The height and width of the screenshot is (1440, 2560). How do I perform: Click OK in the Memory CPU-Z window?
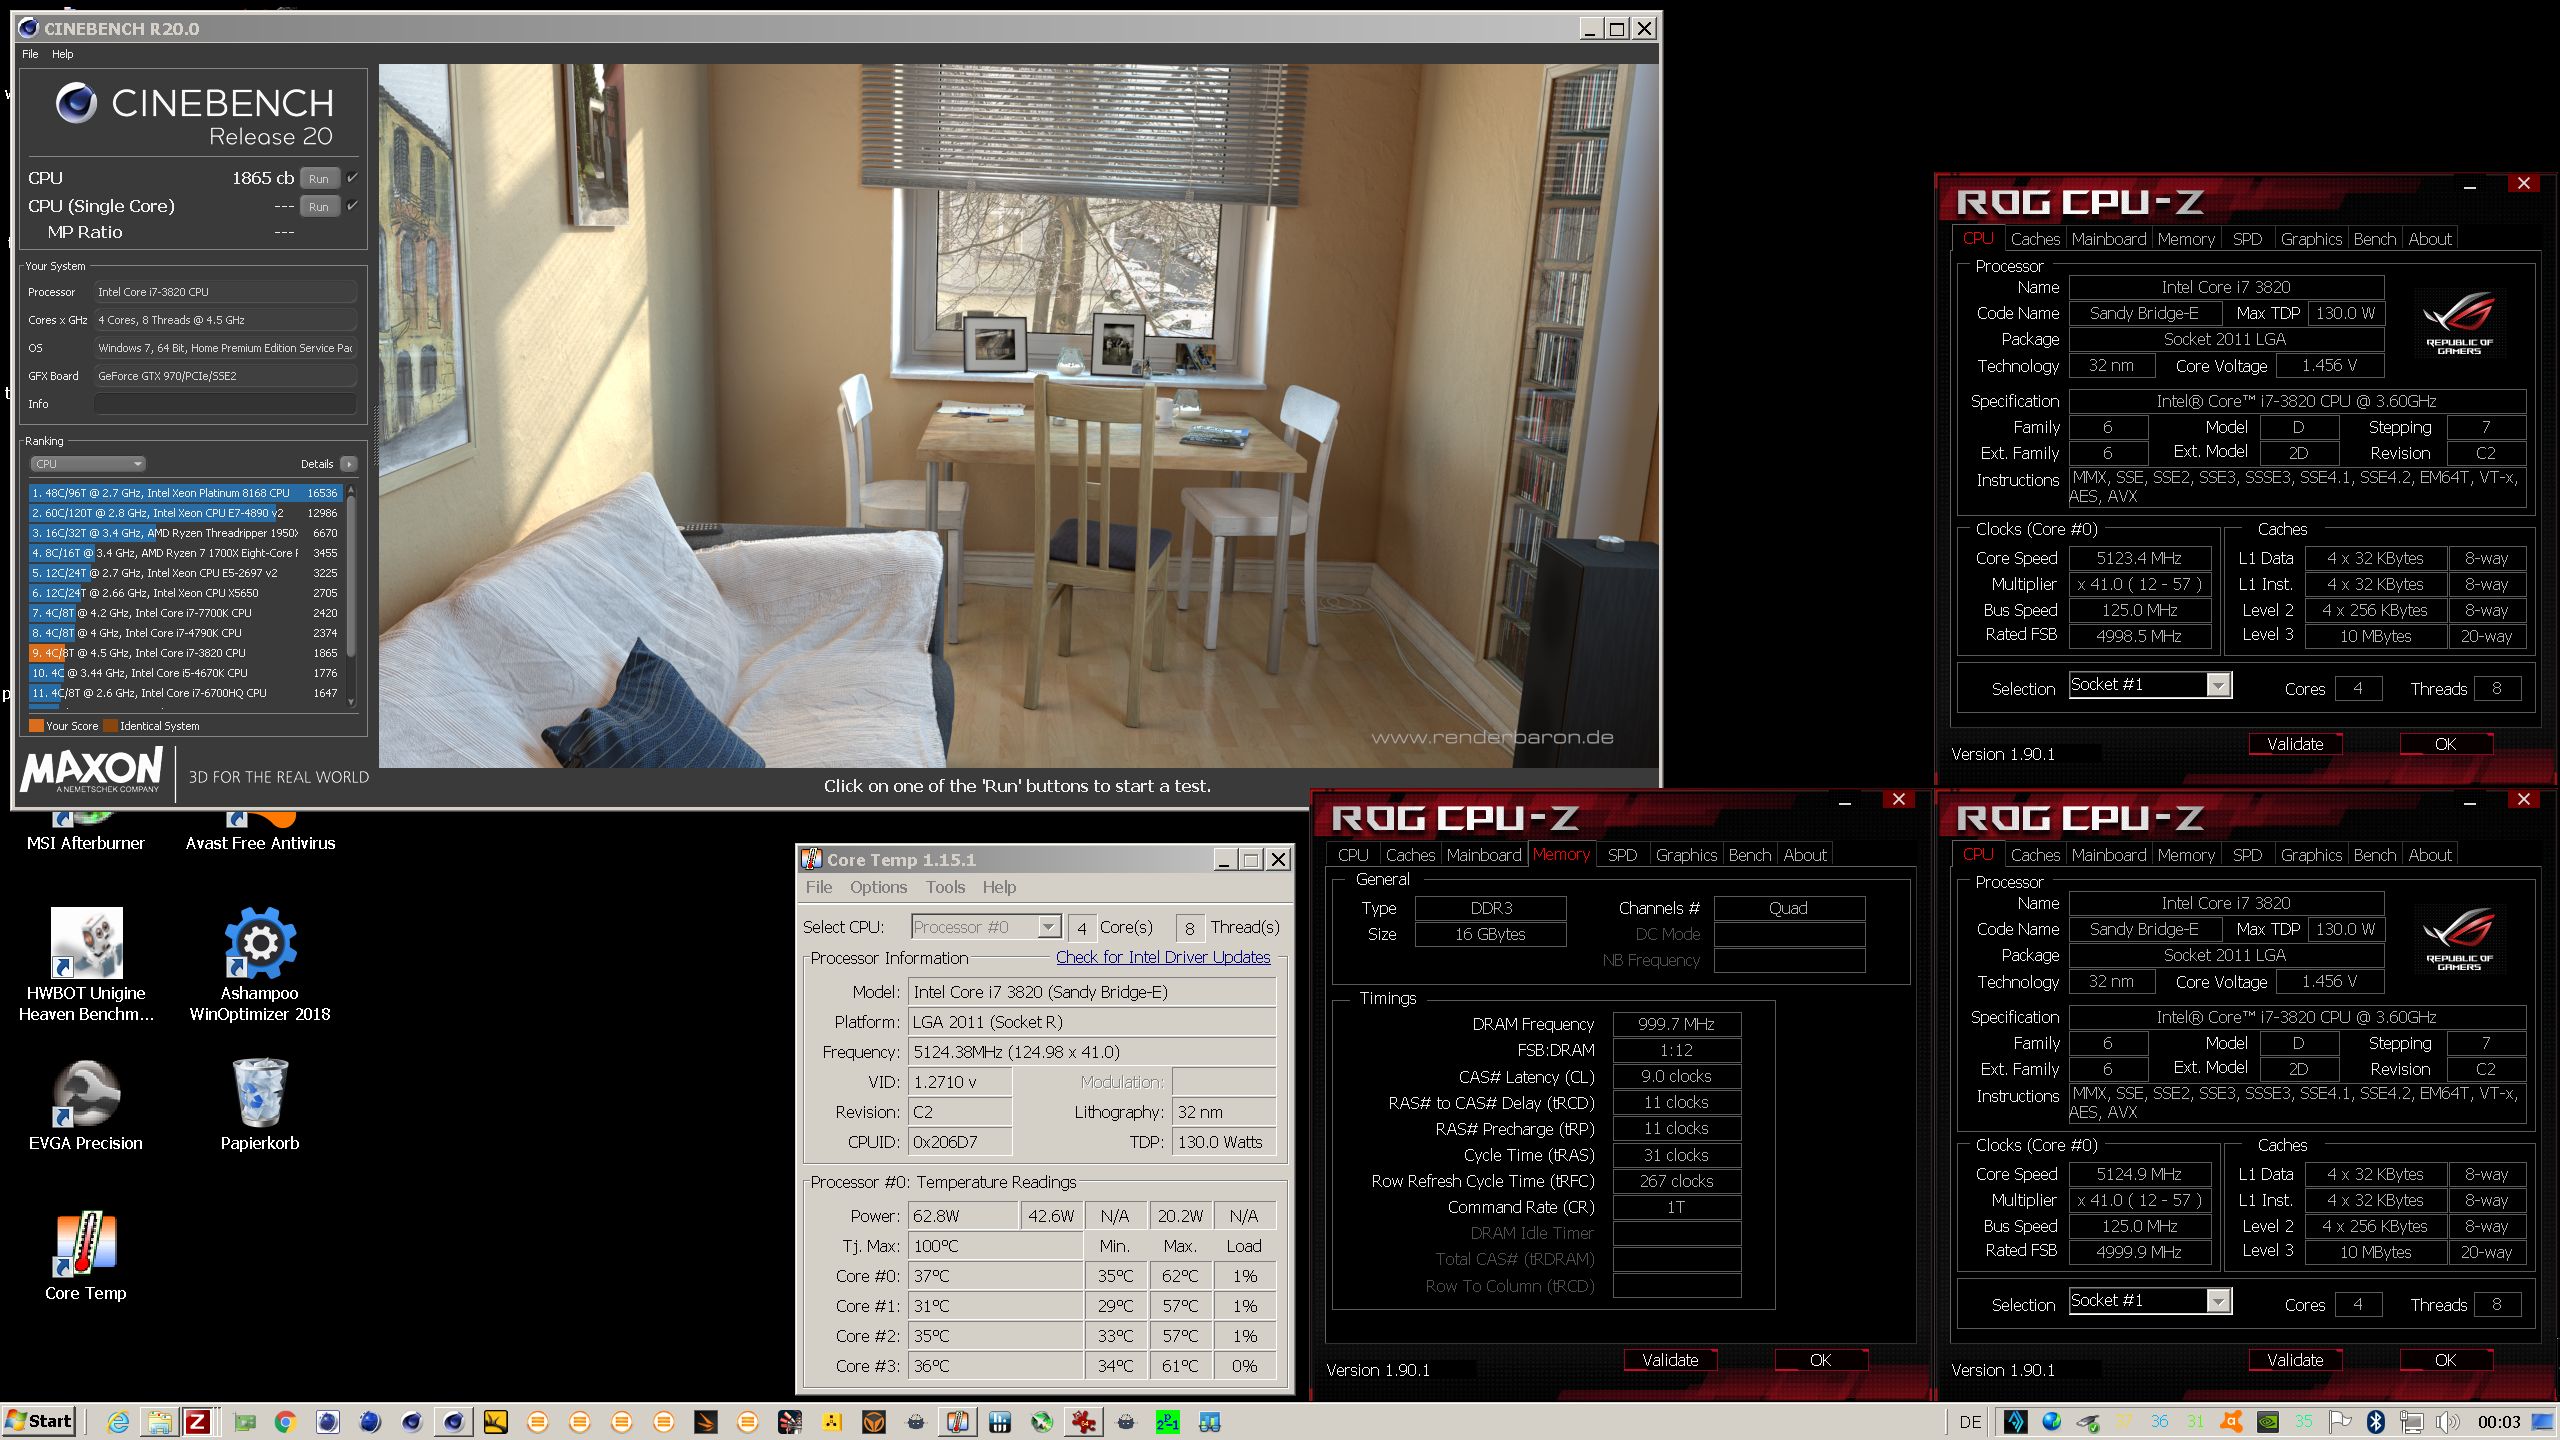pyautogui.click(x=1820, y=1360)
